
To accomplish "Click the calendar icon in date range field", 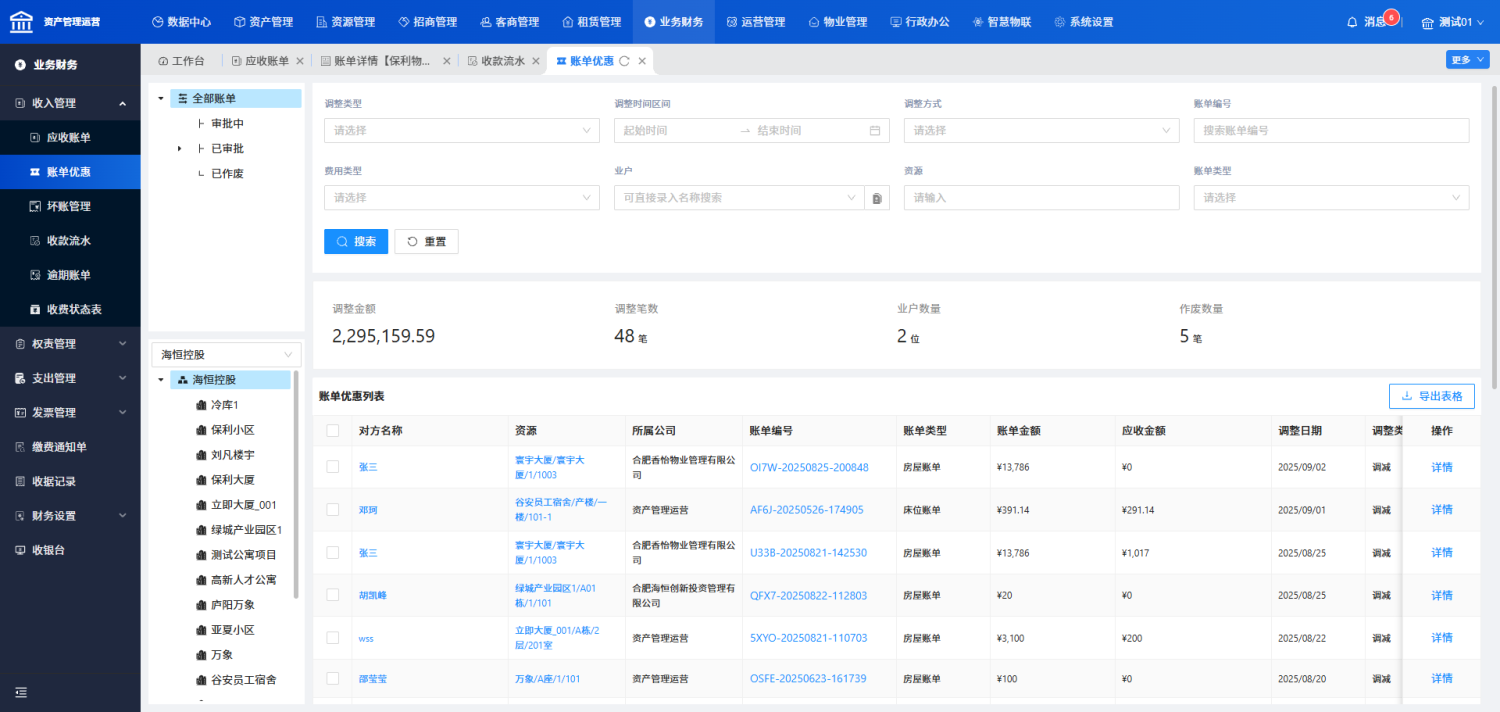I will (874, 130).
